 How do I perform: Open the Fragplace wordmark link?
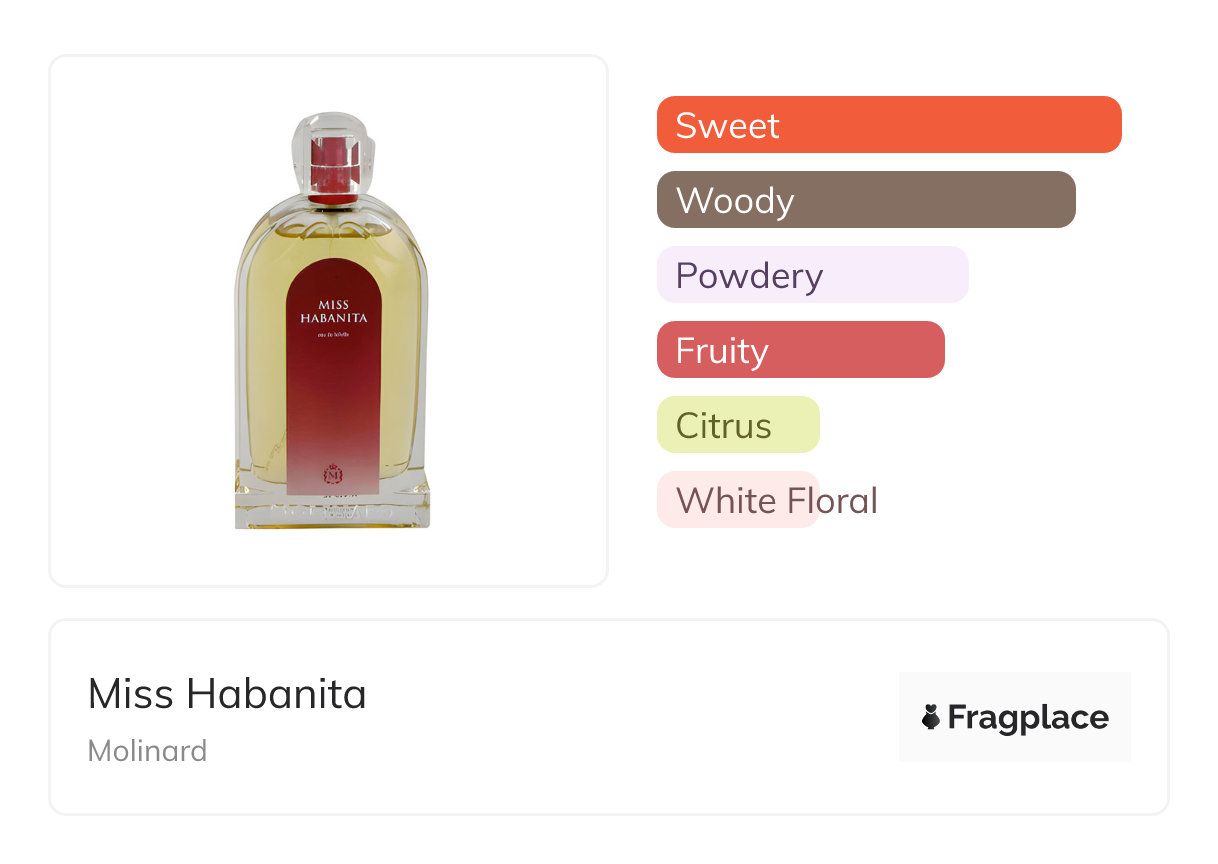1028,718
